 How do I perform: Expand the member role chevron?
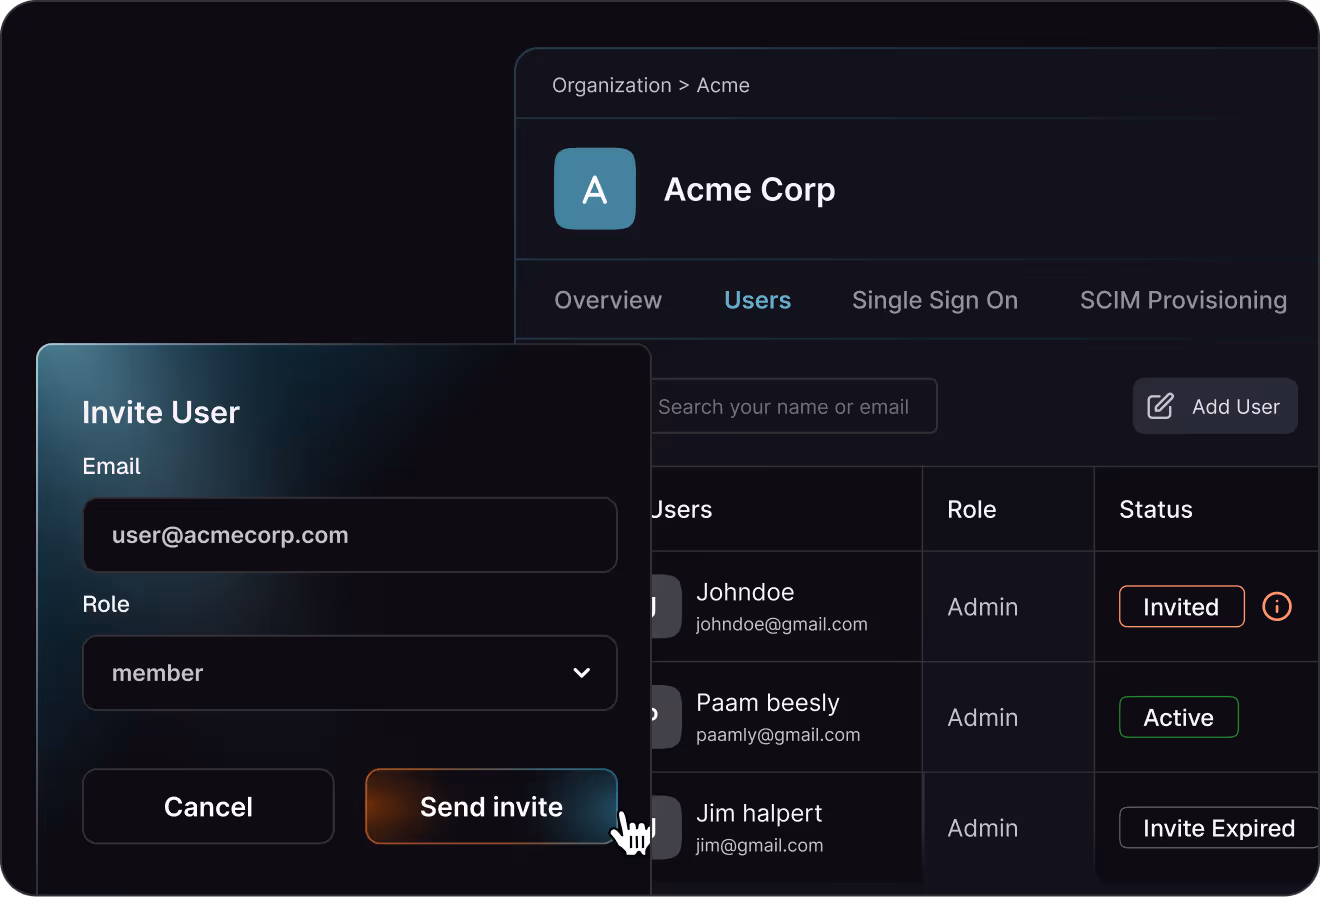tap(581, 673)
